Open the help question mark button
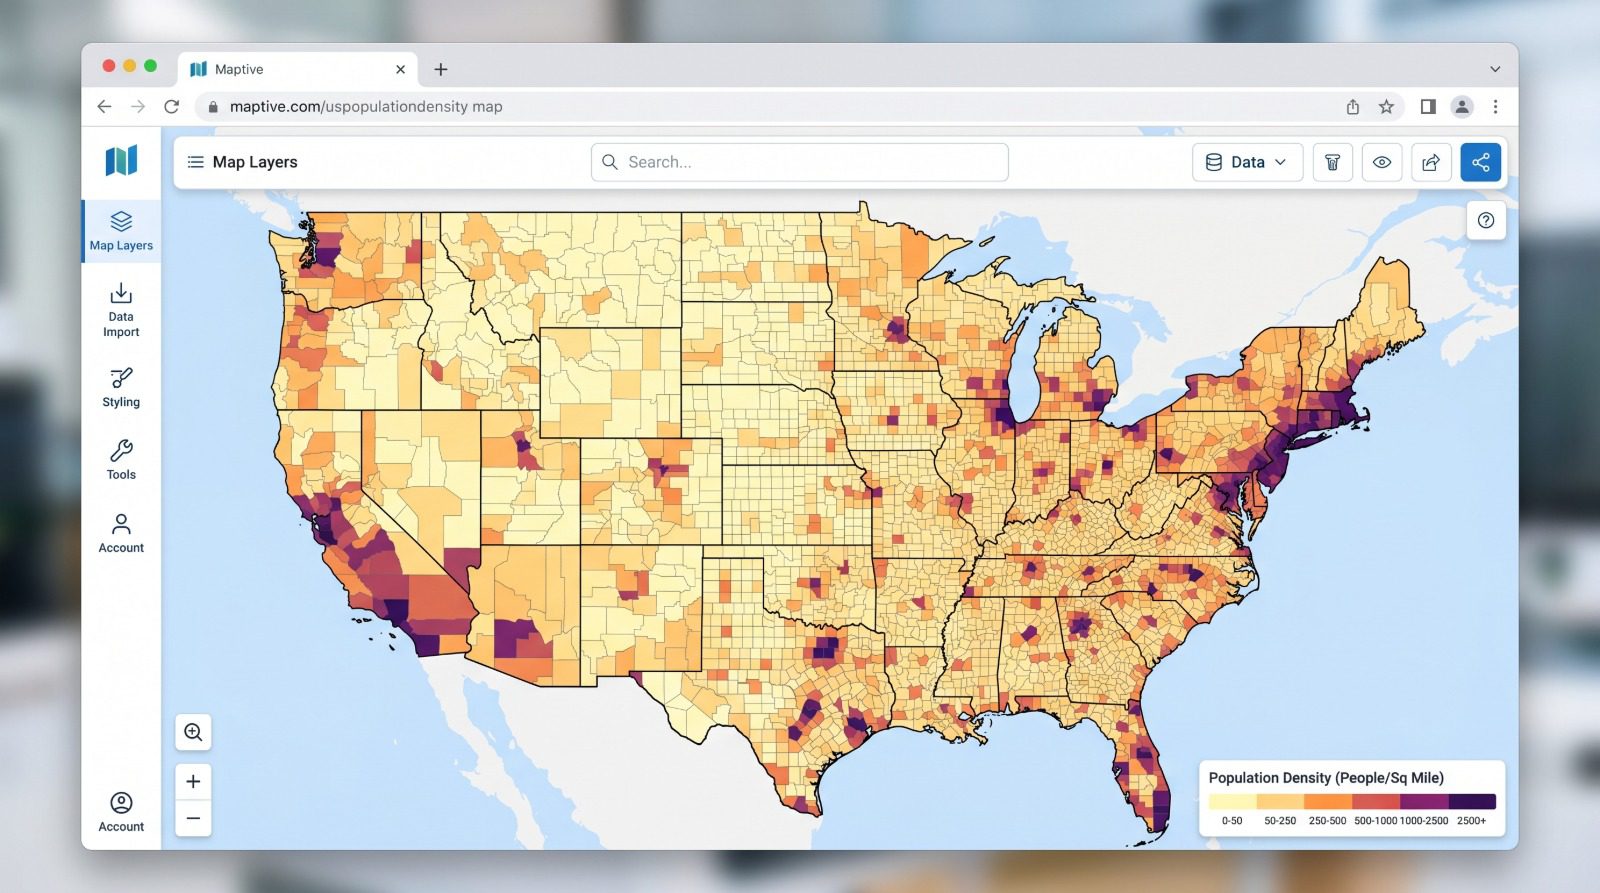Viewport: 1600px width, 893px height. coord(1486,220)
